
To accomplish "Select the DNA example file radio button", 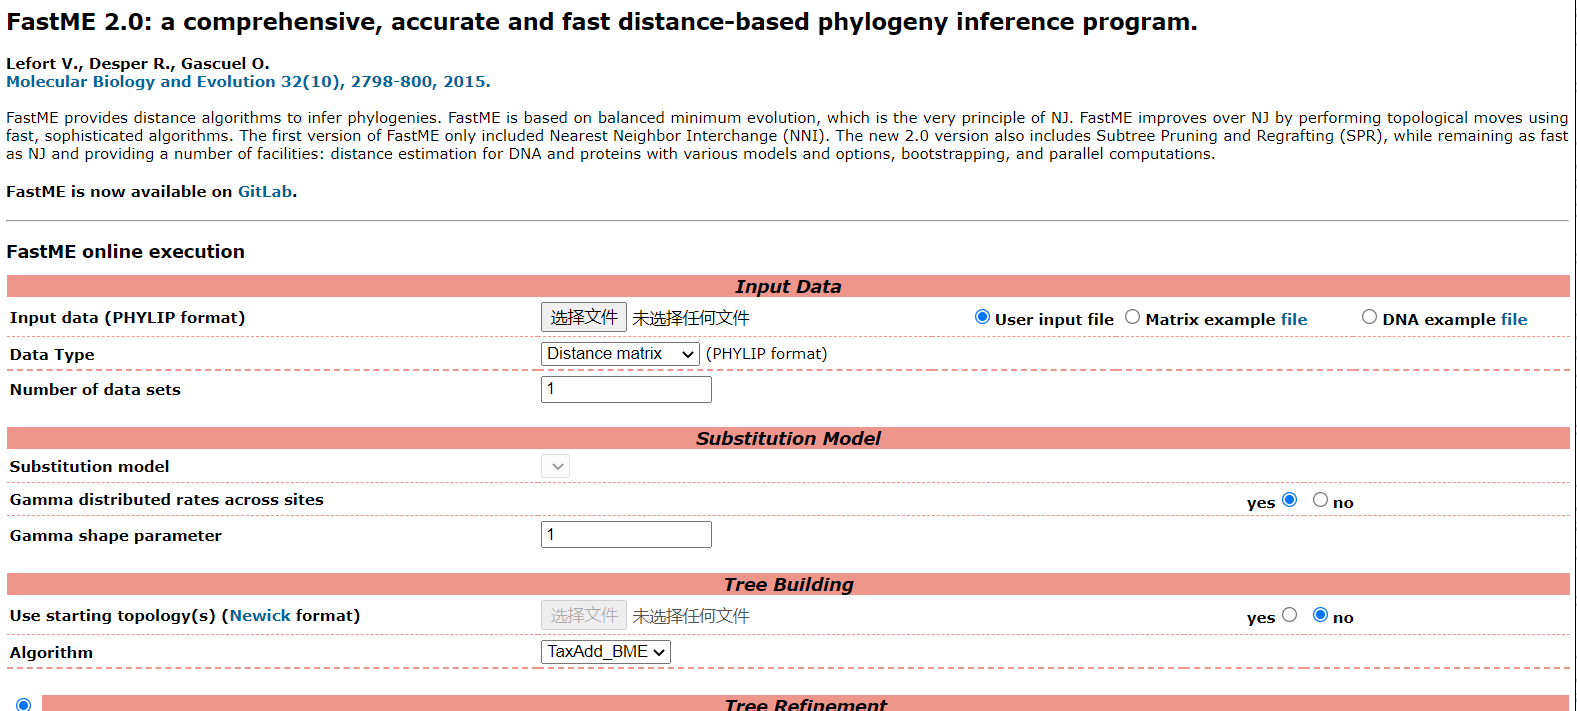I will pos(1369,317).
